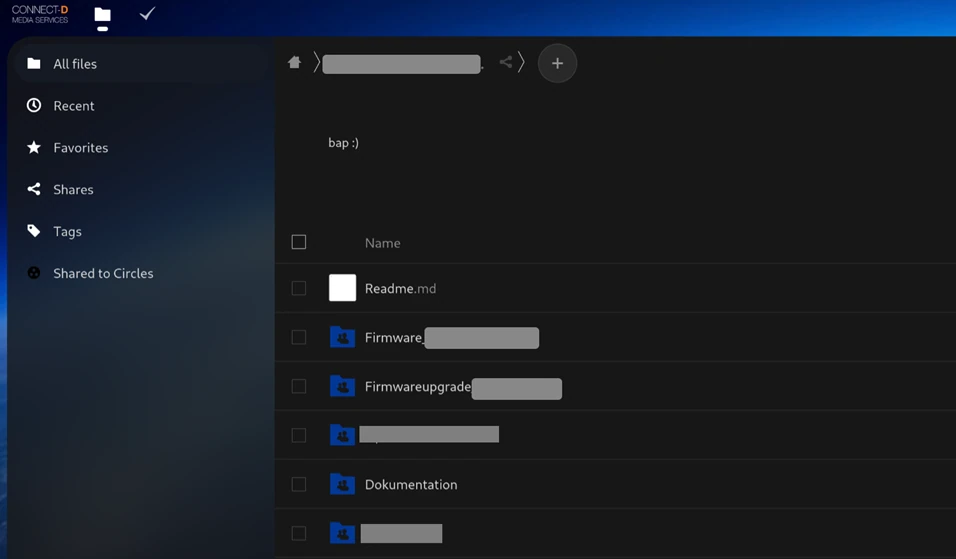956x559 pixels.
Task: Click the clock icon next to Recent
Action: (x=34, y=105)
